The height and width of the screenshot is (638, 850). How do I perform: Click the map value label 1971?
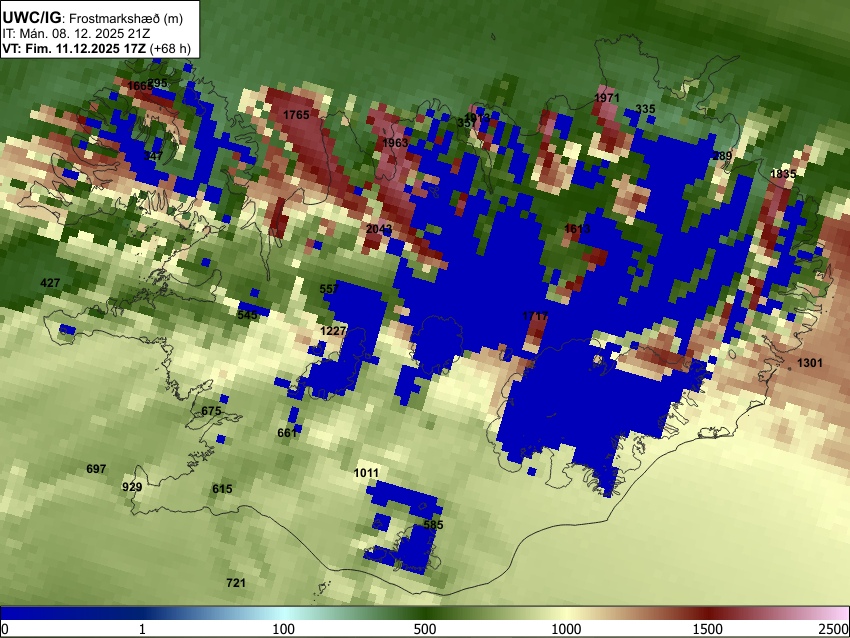[x=607, y=98]
